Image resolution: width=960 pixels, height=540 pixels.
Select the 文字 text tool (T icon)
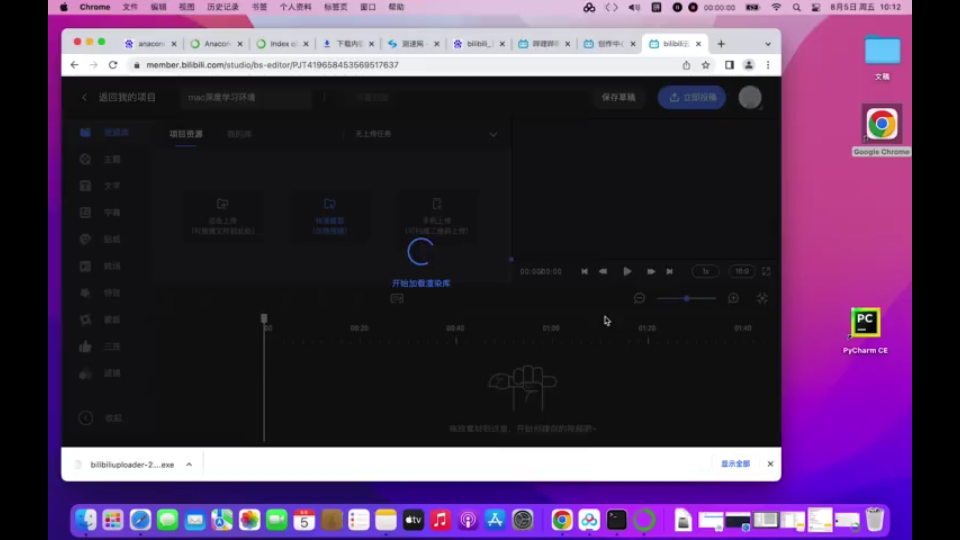pos(85,186)
